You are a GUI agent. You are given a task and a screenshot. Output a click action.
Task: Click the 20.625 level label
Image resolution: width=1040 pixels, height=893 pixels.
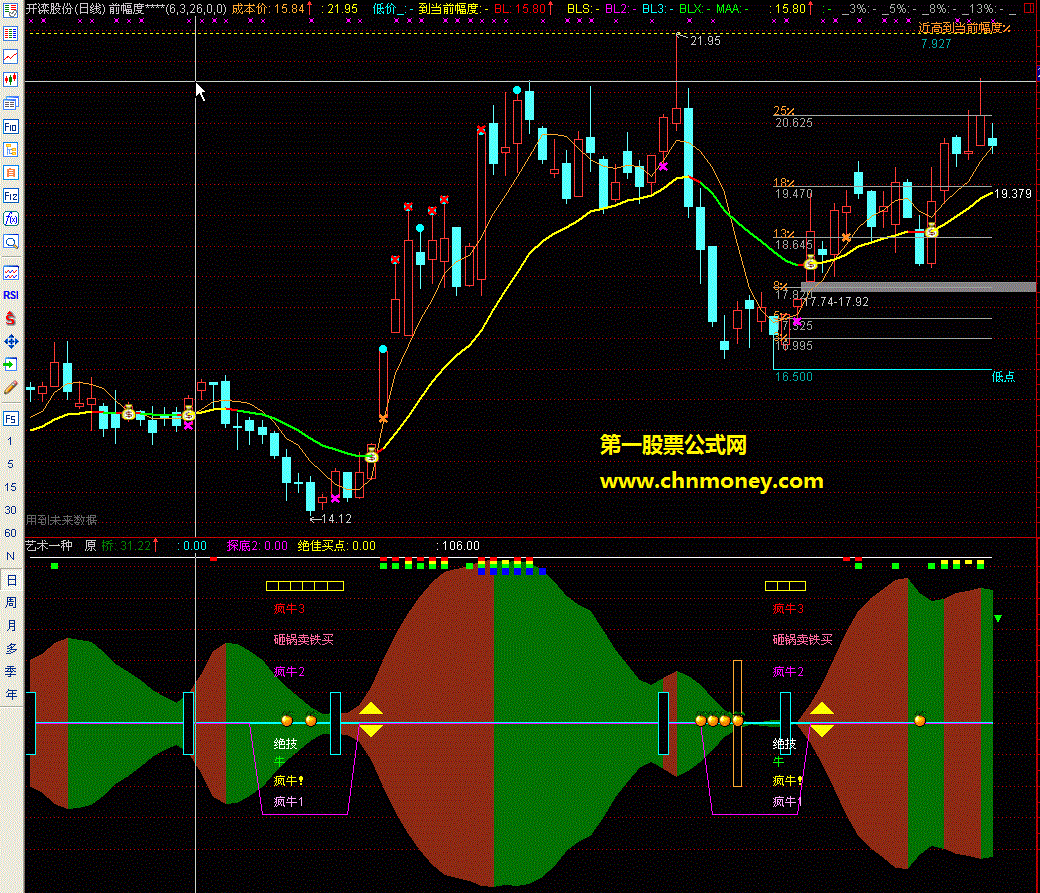(793, 123)
